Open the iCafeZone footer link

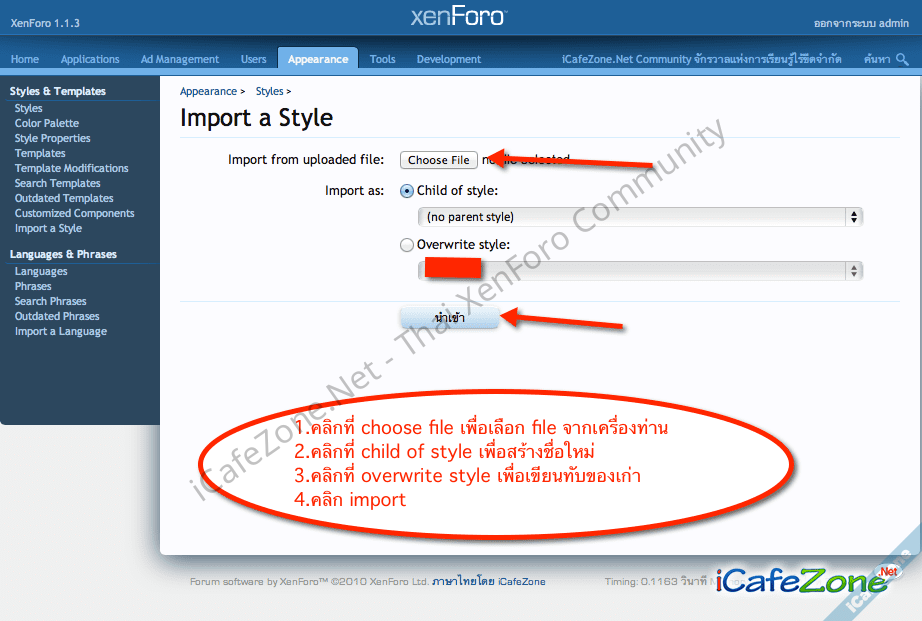(x=522, y=582)
